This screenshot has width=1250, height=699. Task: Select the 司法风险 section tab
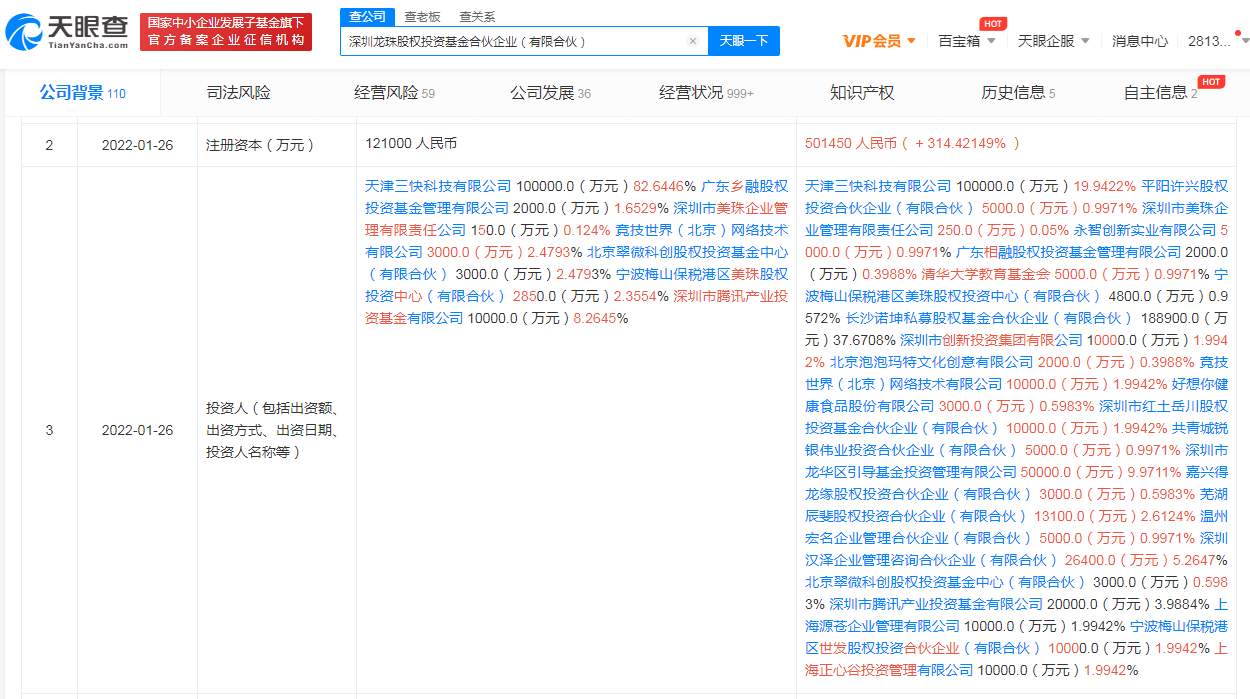coord(238,93)
